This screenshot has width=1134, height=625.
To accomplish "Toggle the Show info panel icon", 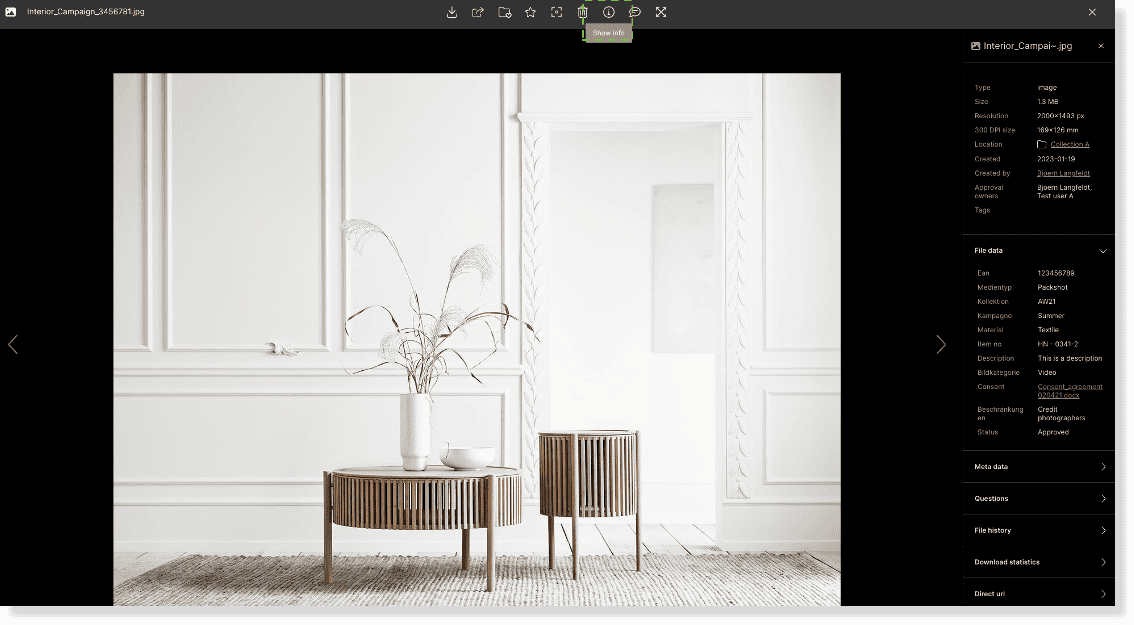I will click(x=608, y=12).
